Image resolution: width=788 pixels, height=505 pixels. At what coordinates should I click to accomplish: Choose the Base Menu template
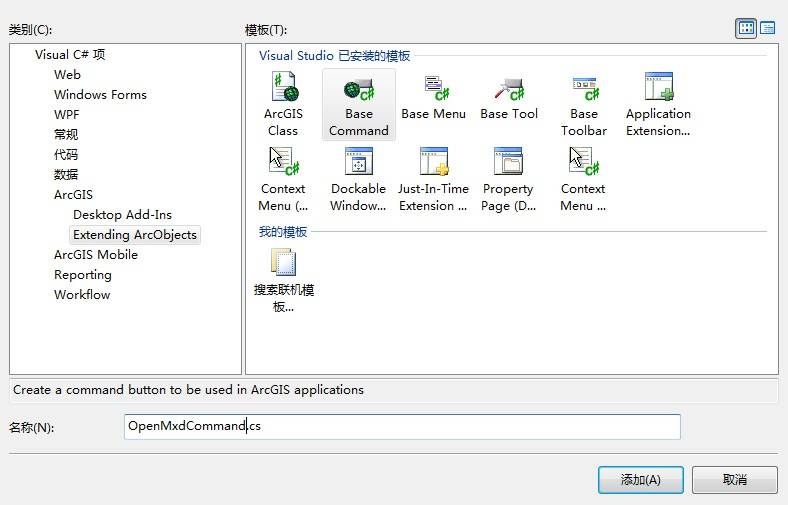tap(433, 98)
